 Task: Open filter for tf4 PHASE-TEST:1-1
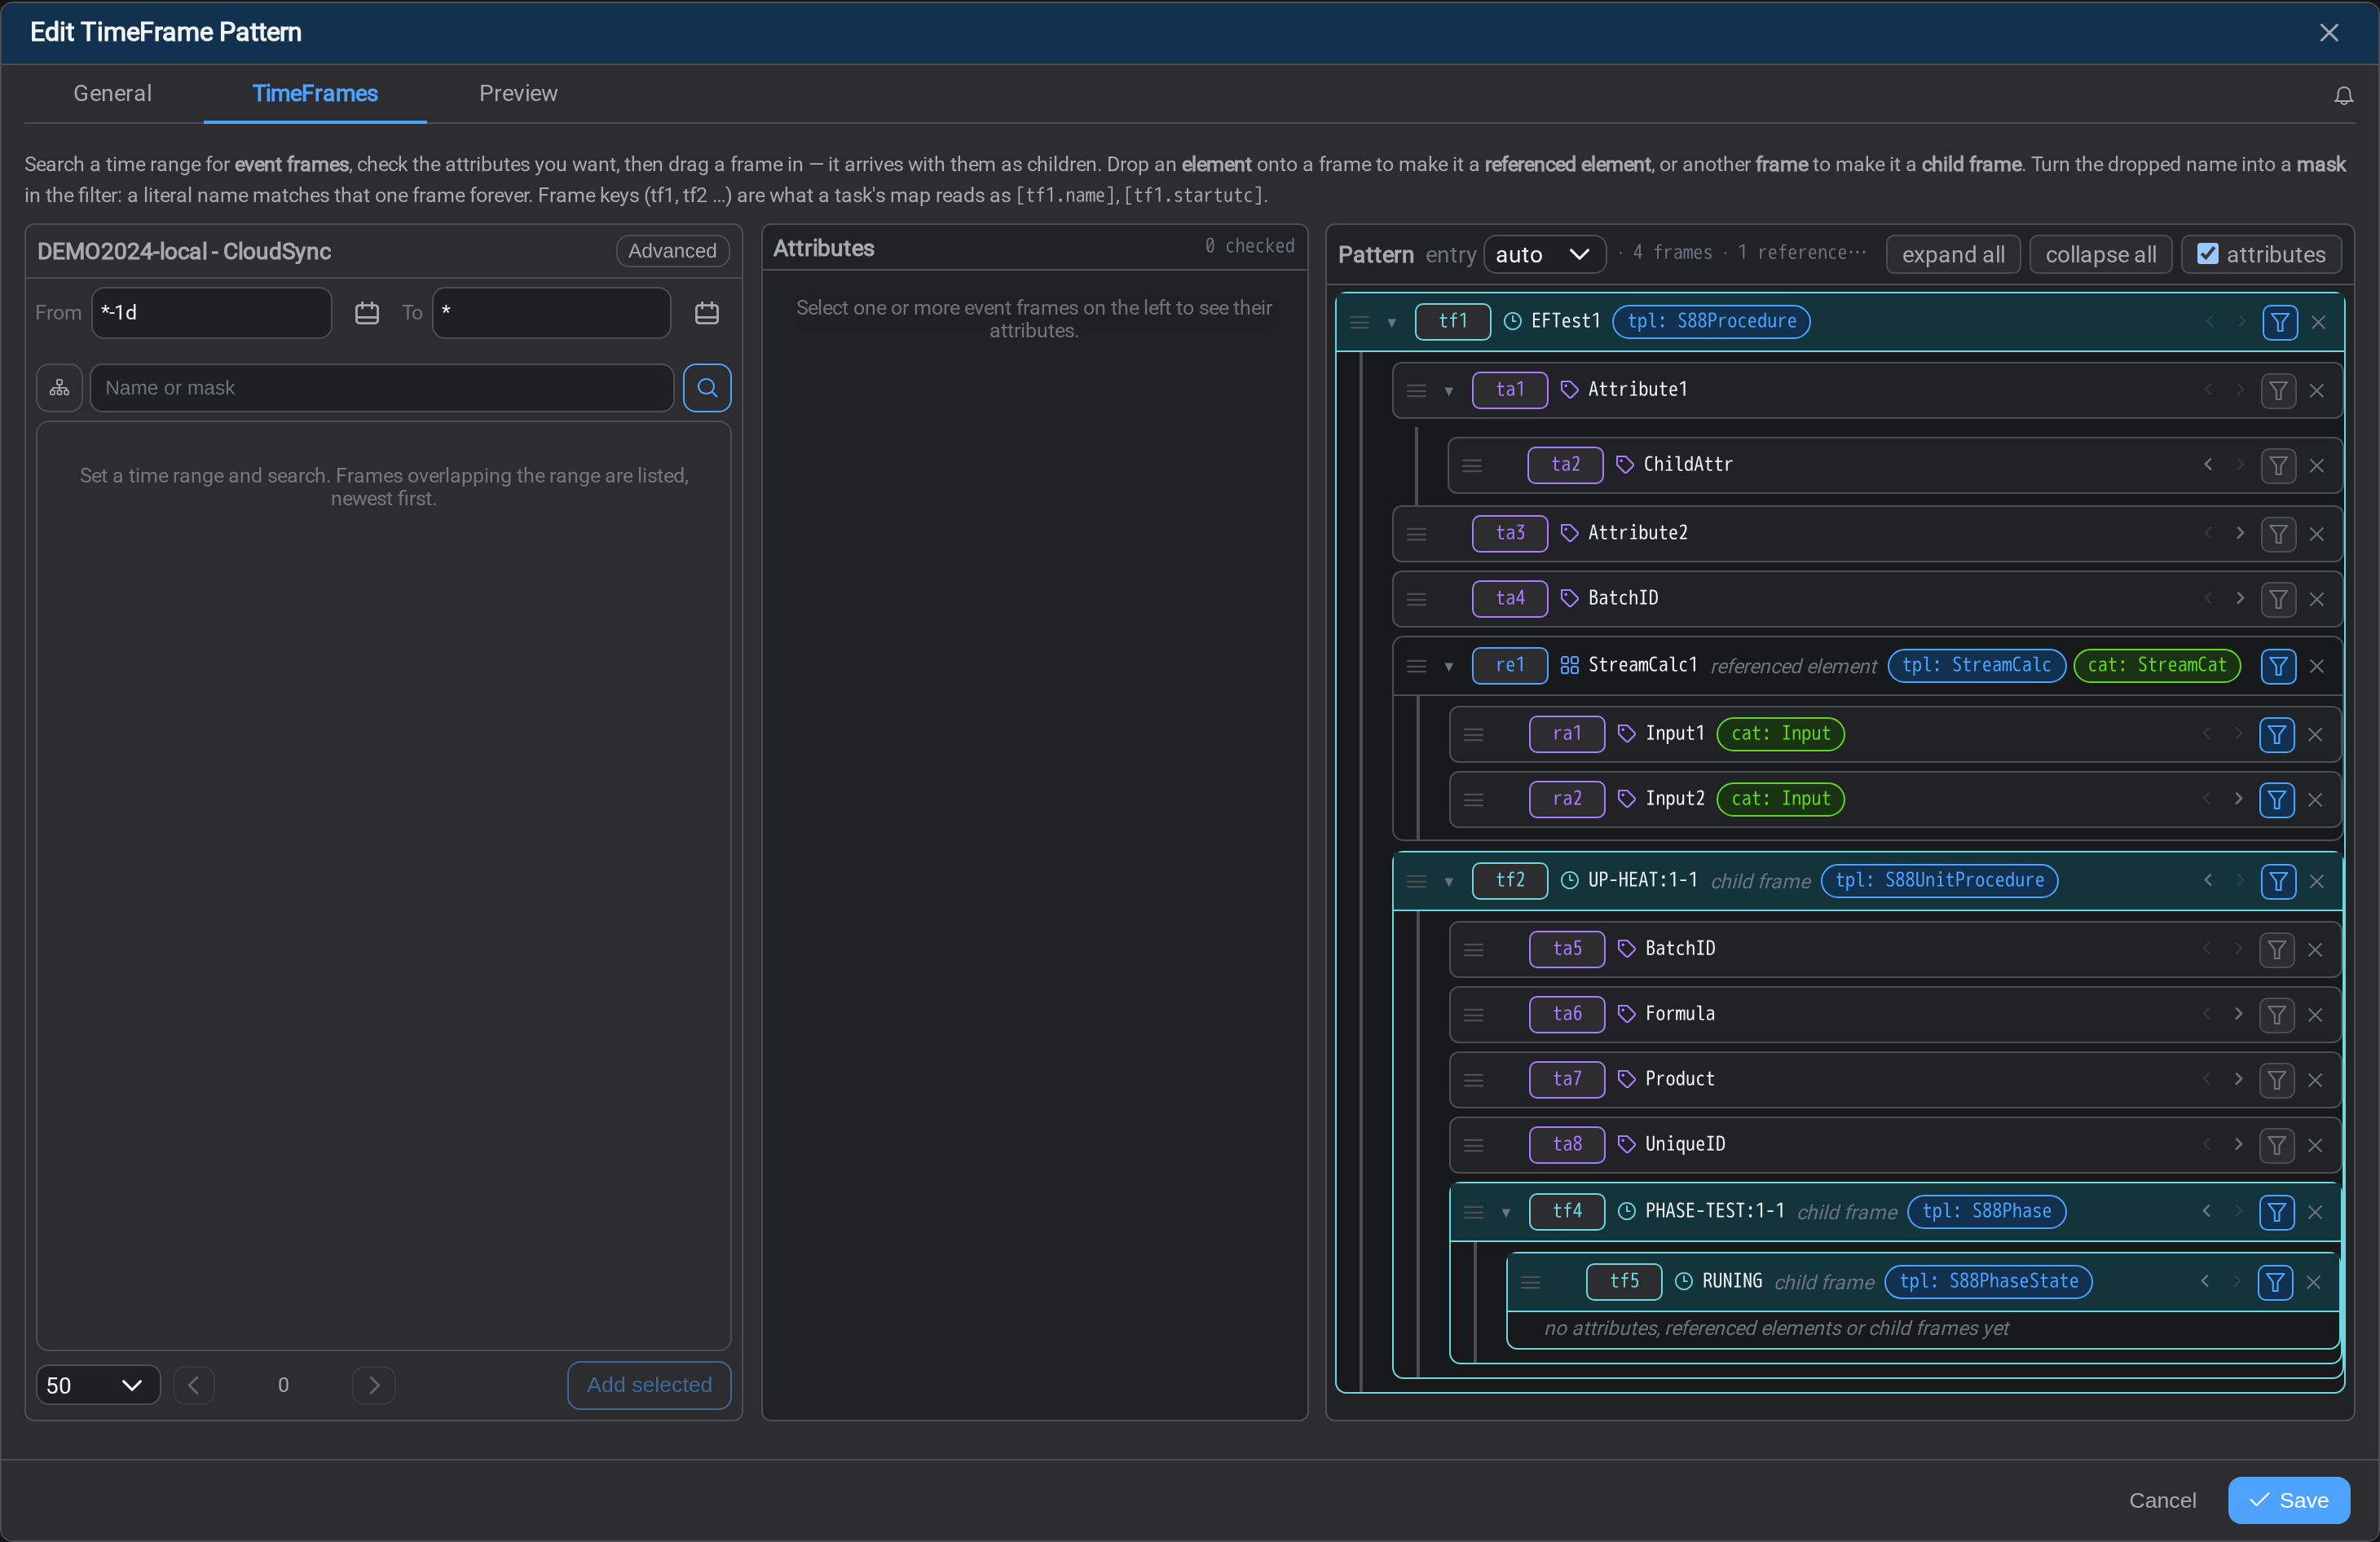(x=2277, y=1213)
